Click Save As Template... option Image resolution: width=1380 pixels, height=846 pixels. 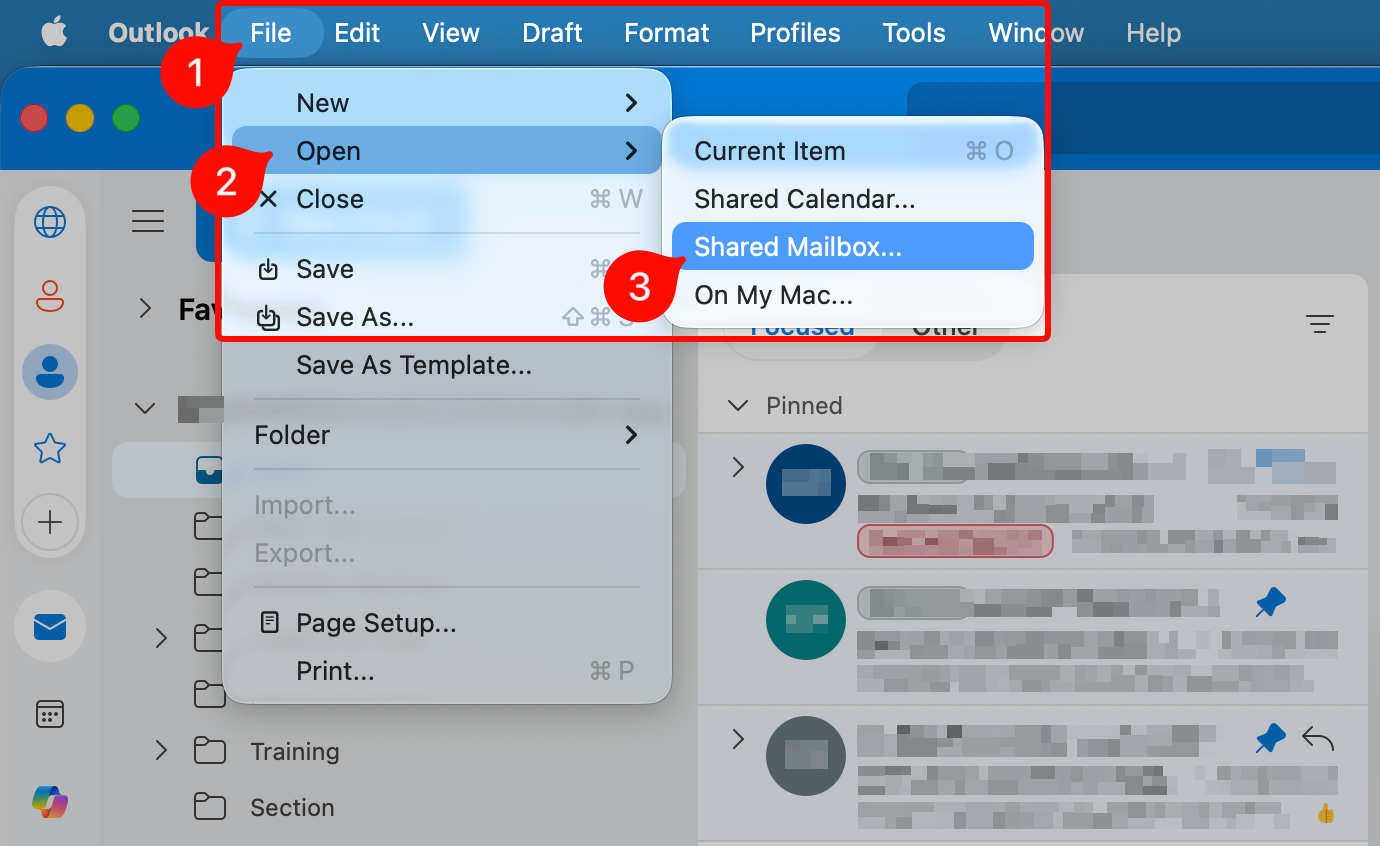point(413,366)
